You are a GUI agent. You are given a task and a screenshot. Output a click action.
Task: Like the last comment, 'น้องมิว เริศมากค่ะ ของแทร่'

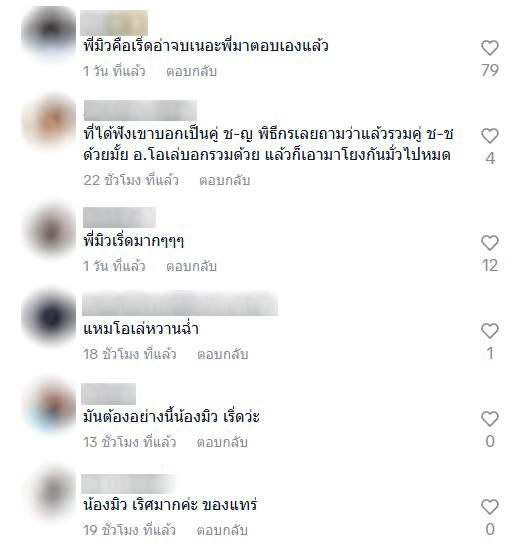coord(490,507)
